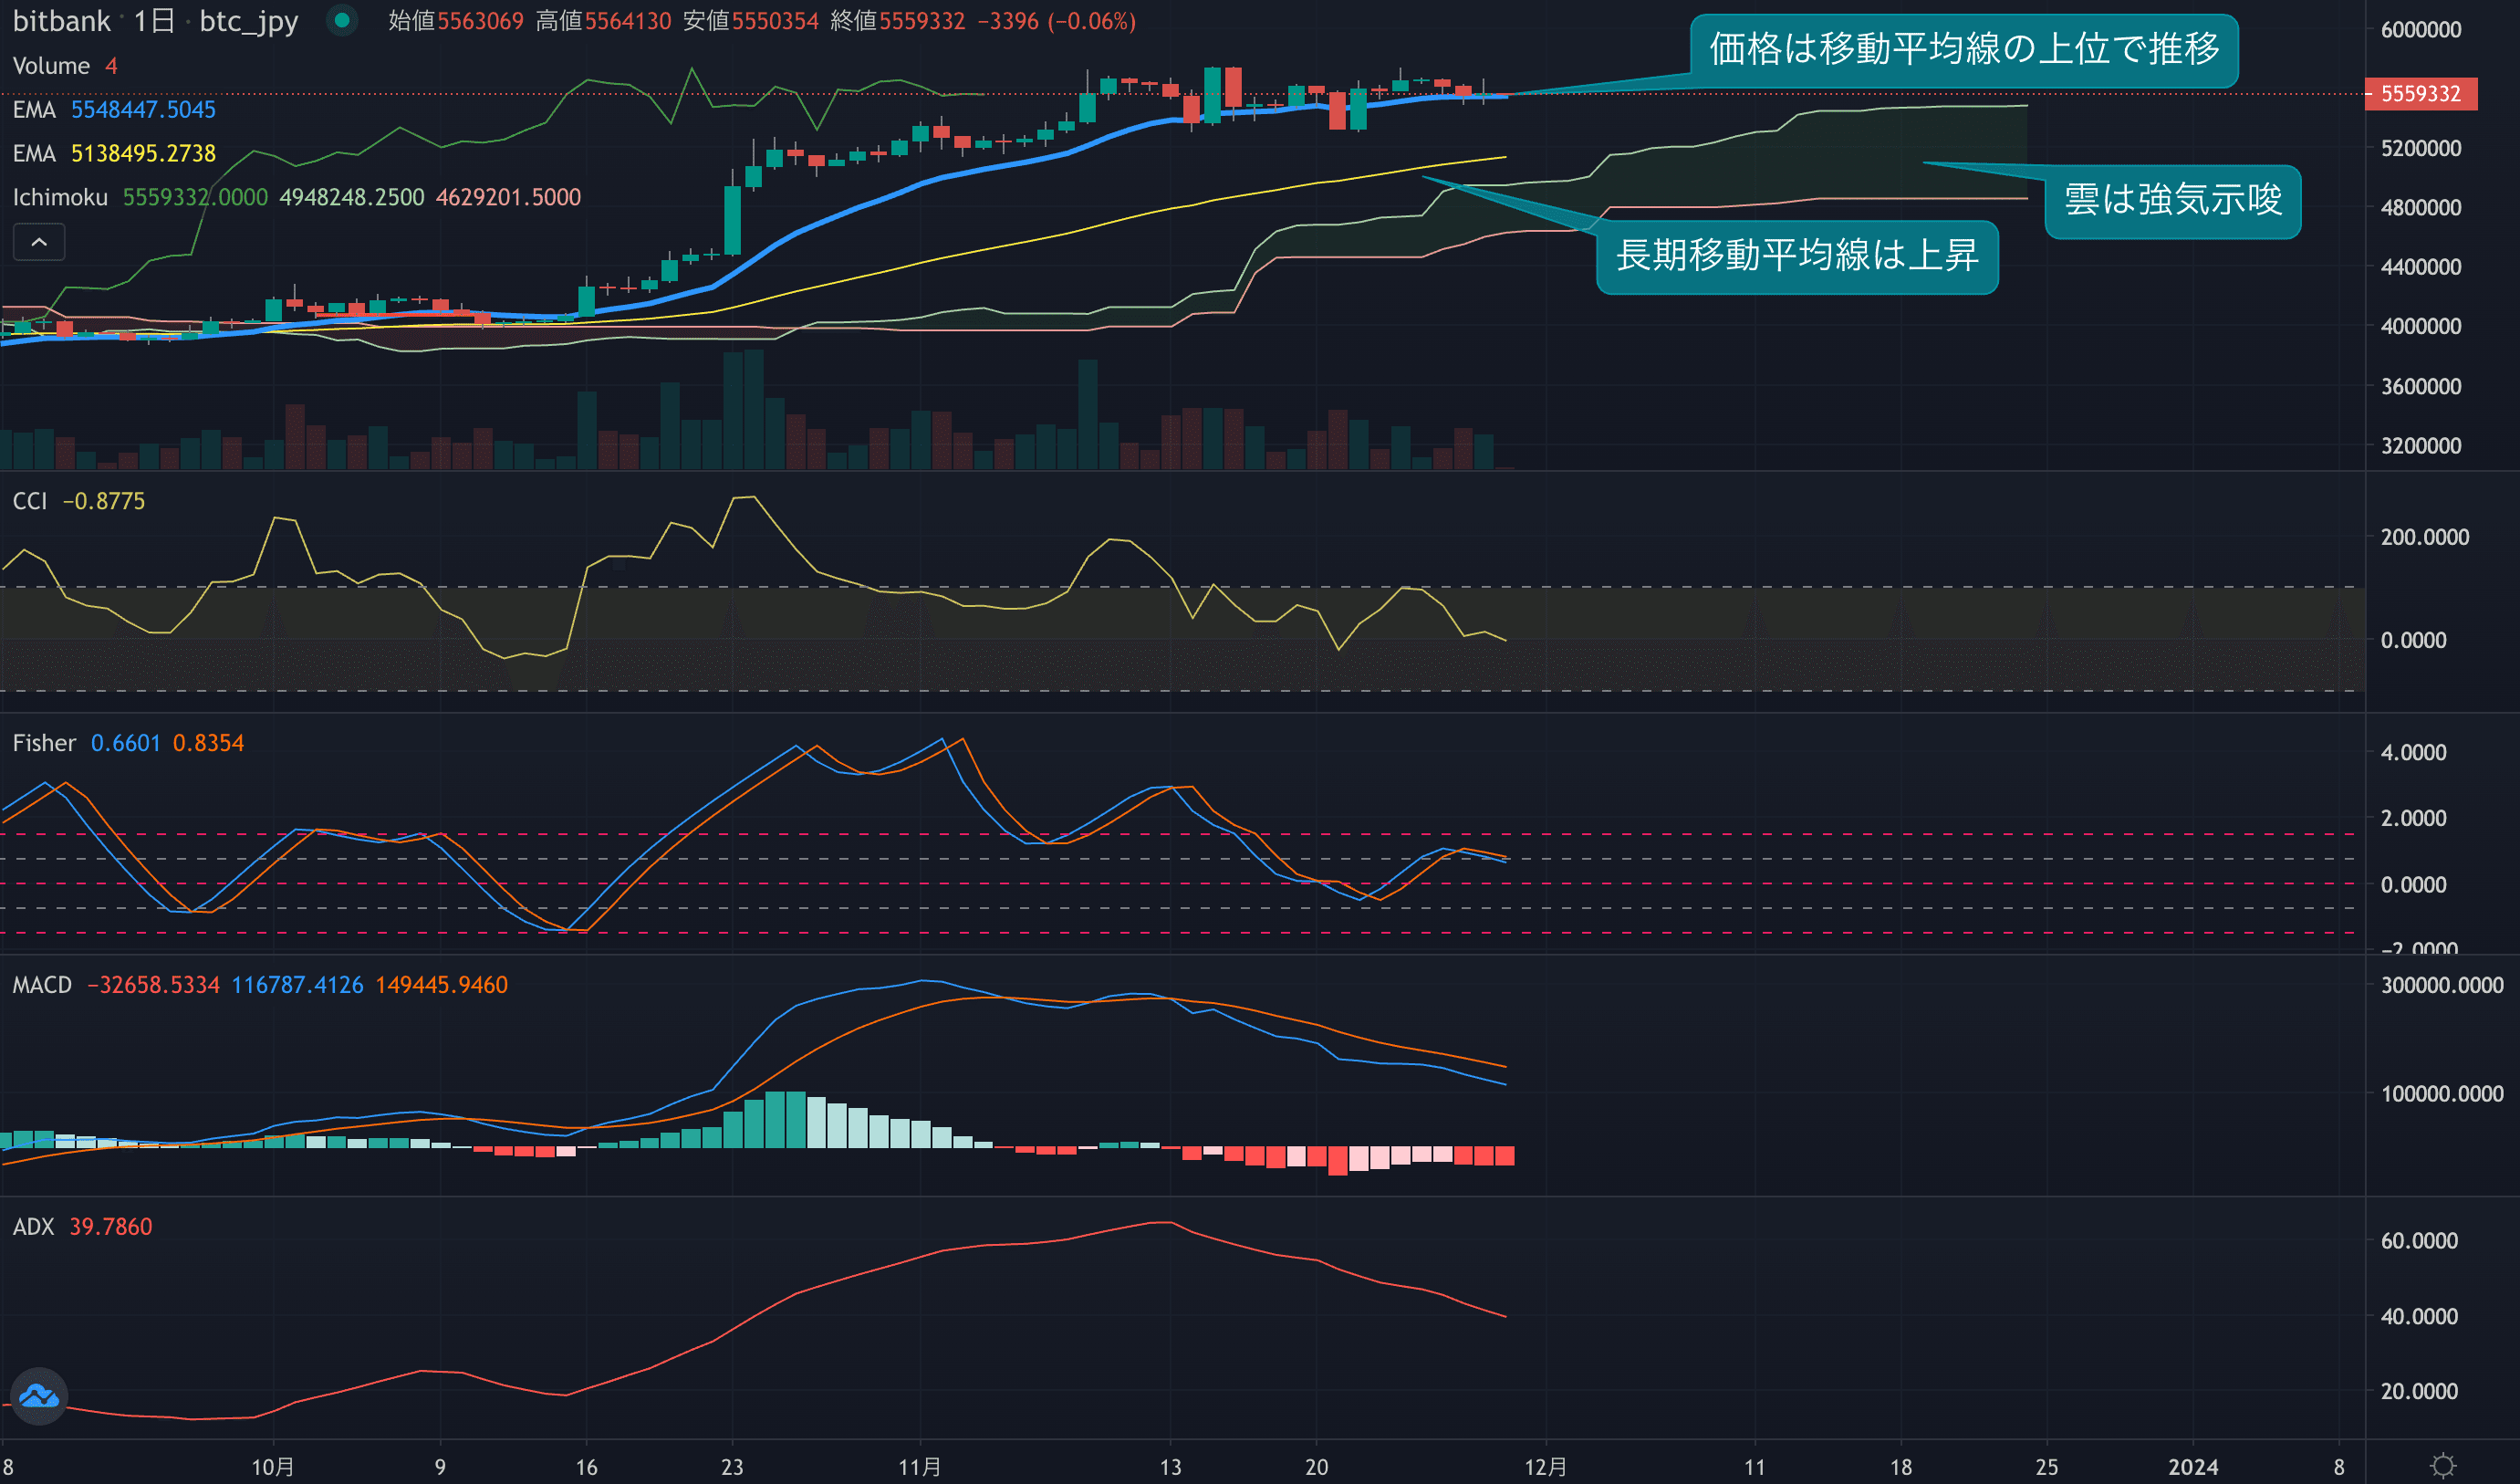This screenshot has width=2520, height=1484.
Task: Click the Ichimoku indicator legend
Action: pyautogui.click(x=60, y=197)
